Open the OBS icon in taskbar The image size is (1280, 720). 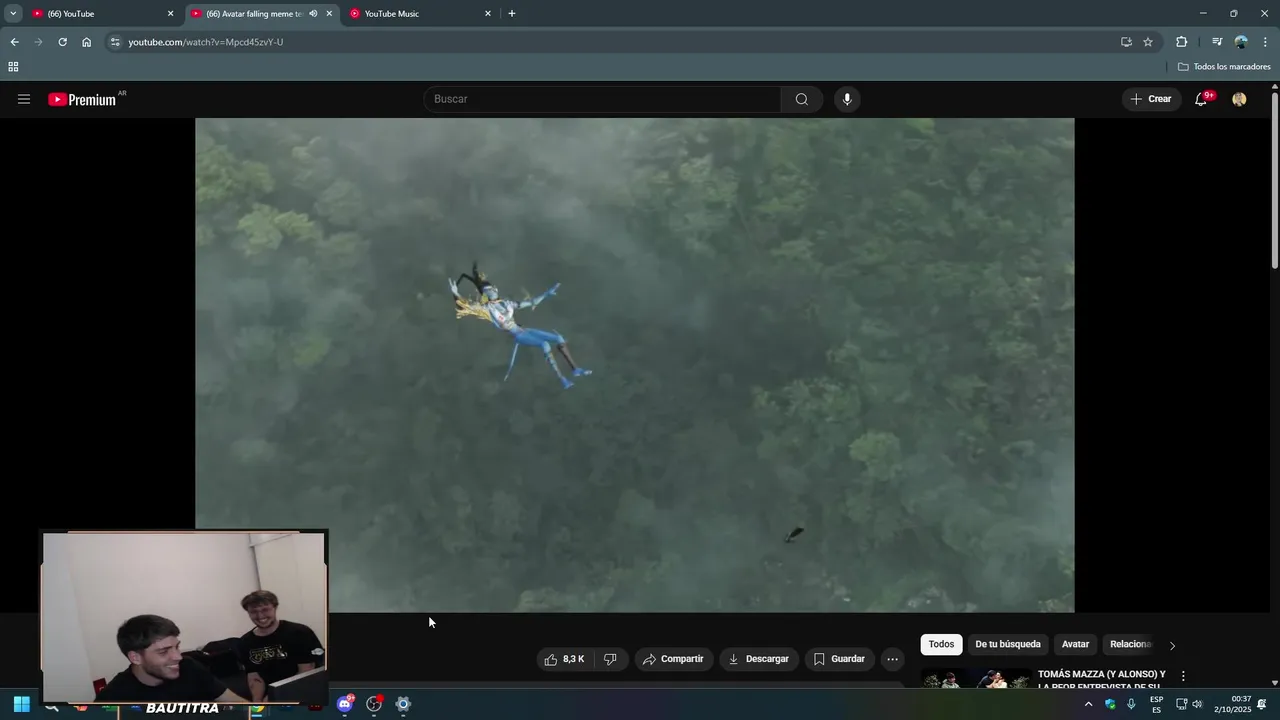coord(374,704)
